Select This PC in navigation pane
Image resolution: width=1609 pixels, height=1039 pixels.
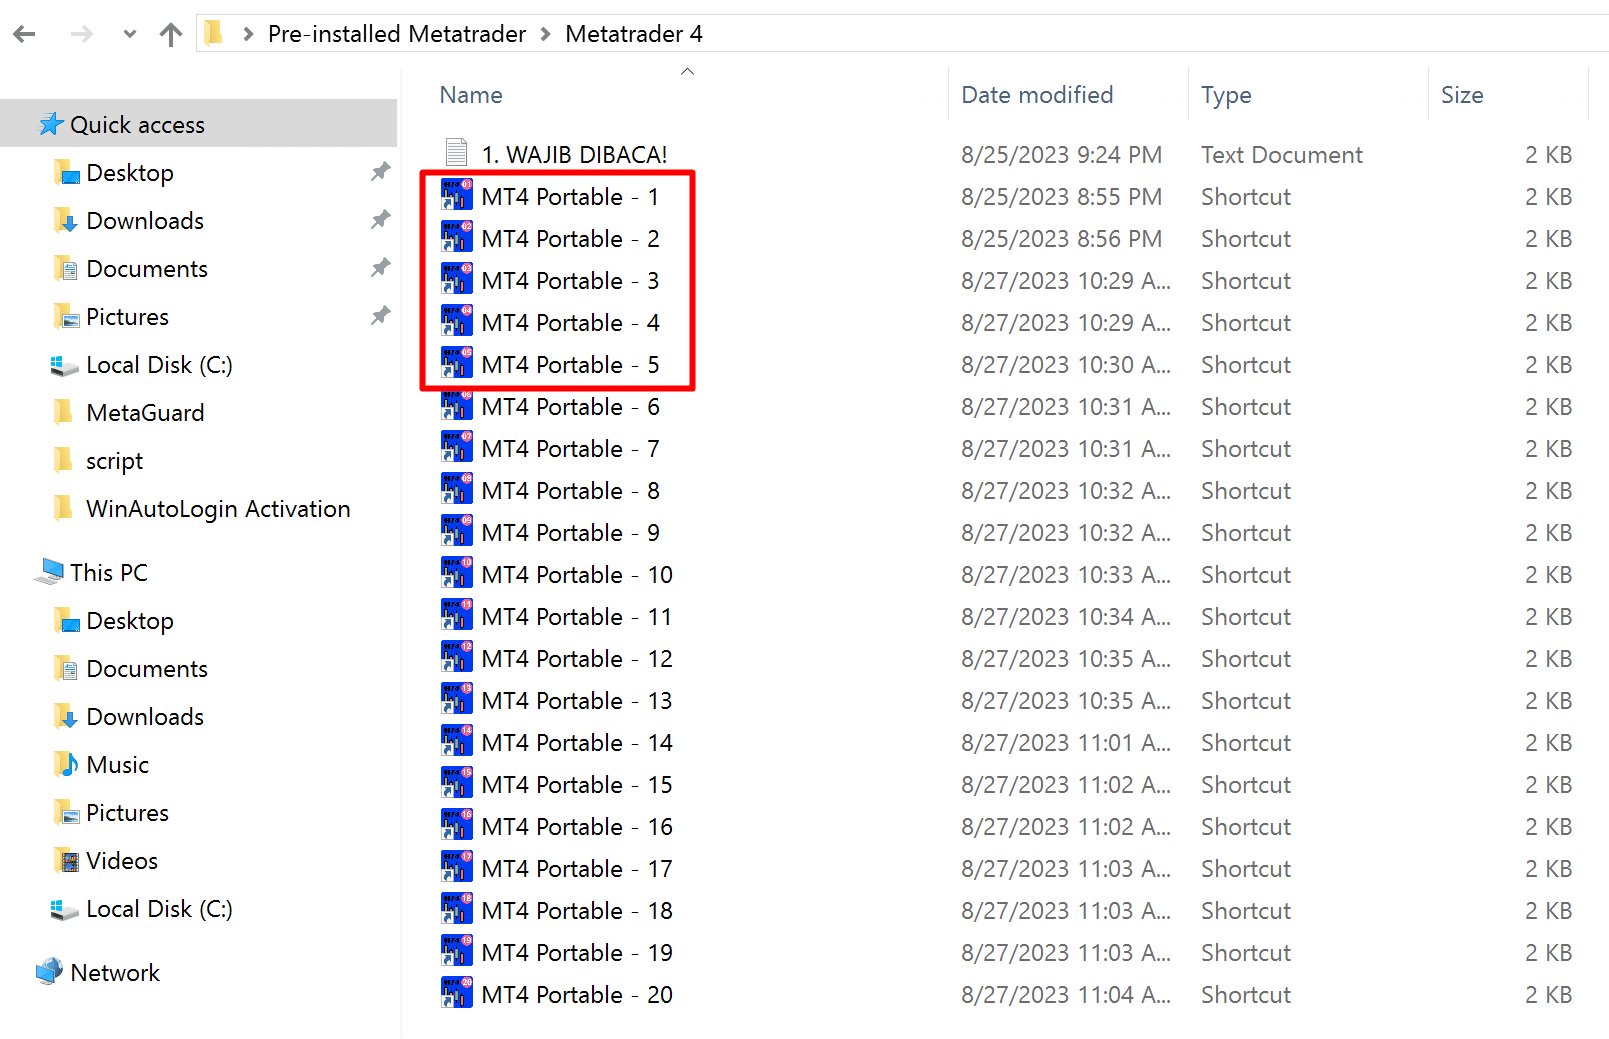[x=109, y=573]
